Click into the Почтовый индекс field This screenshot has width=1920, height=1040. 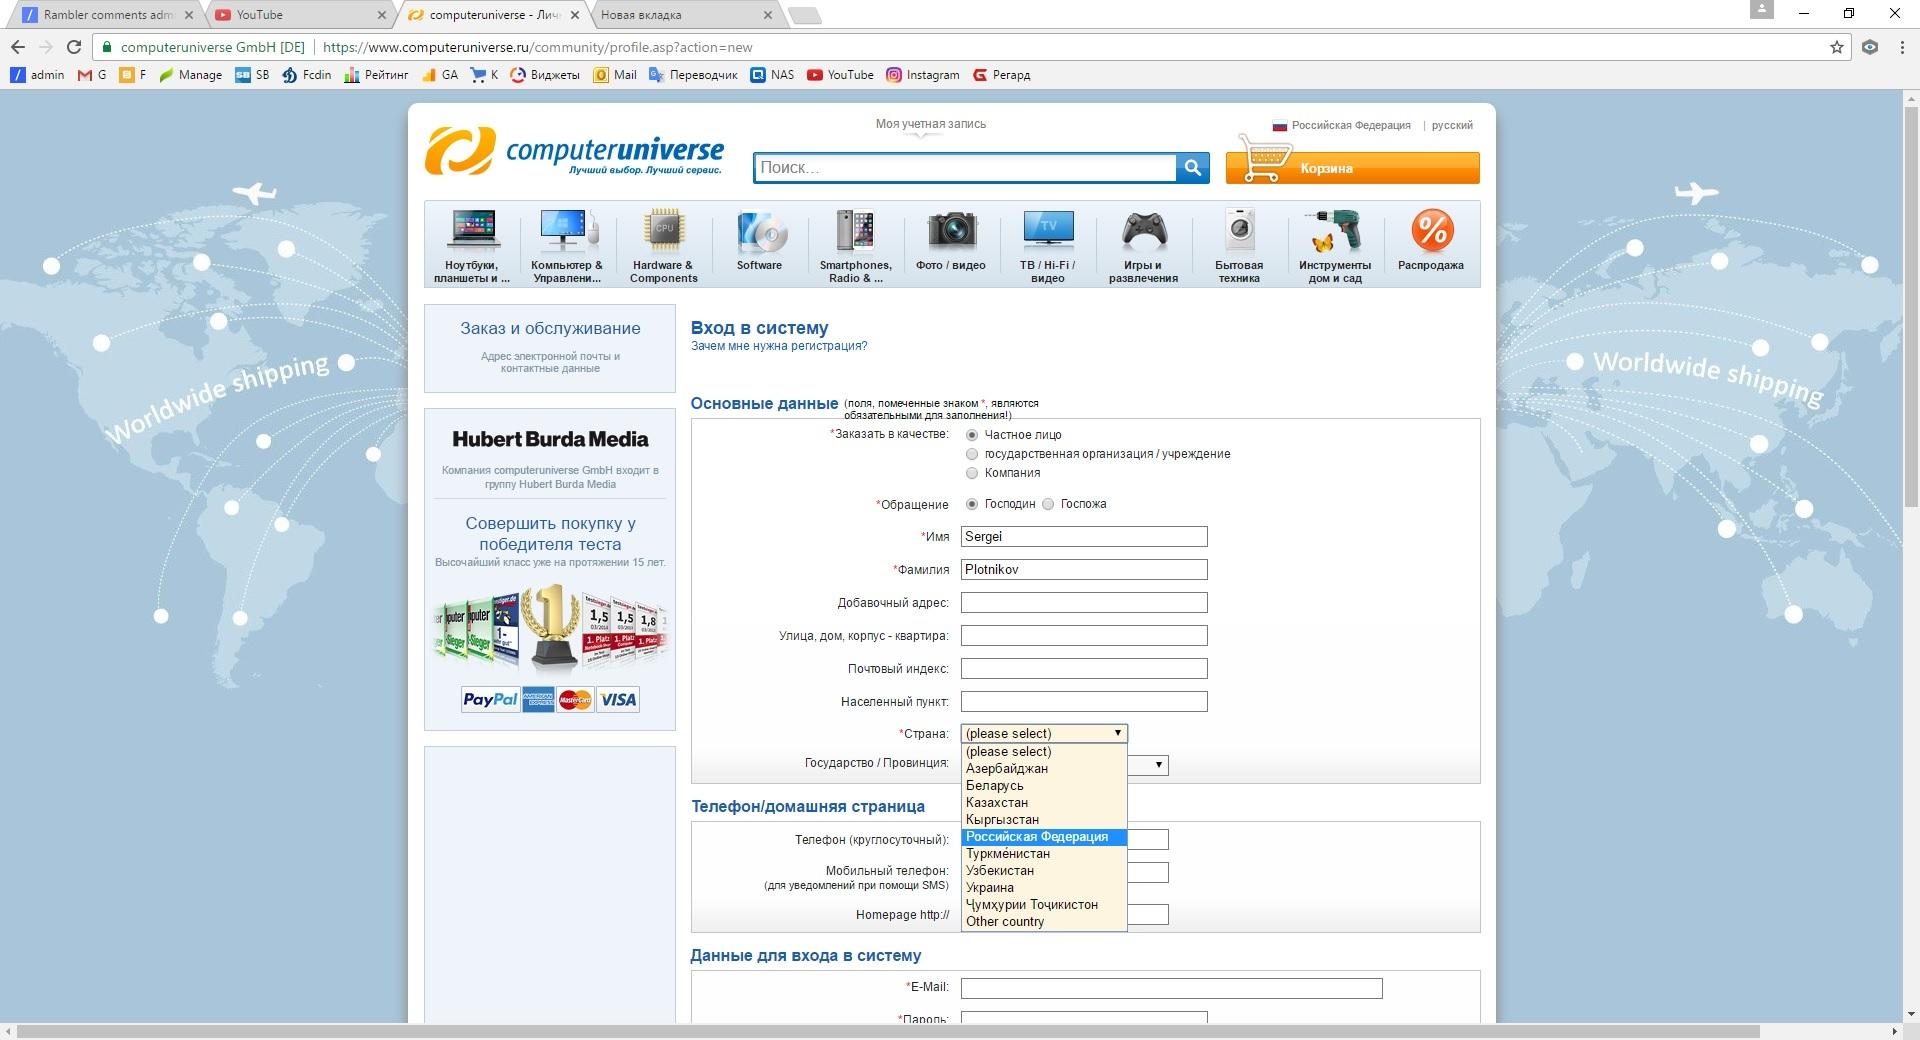[1083, 669]
